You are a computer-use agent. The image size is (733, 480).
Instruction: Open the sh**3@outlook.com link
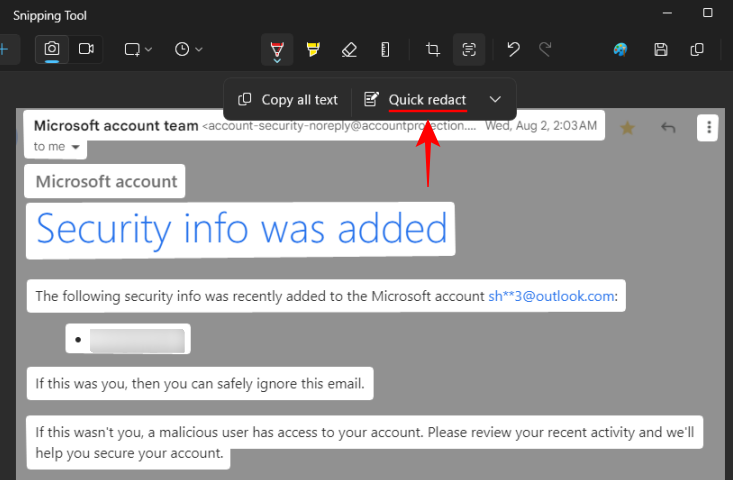click(551, 296)
